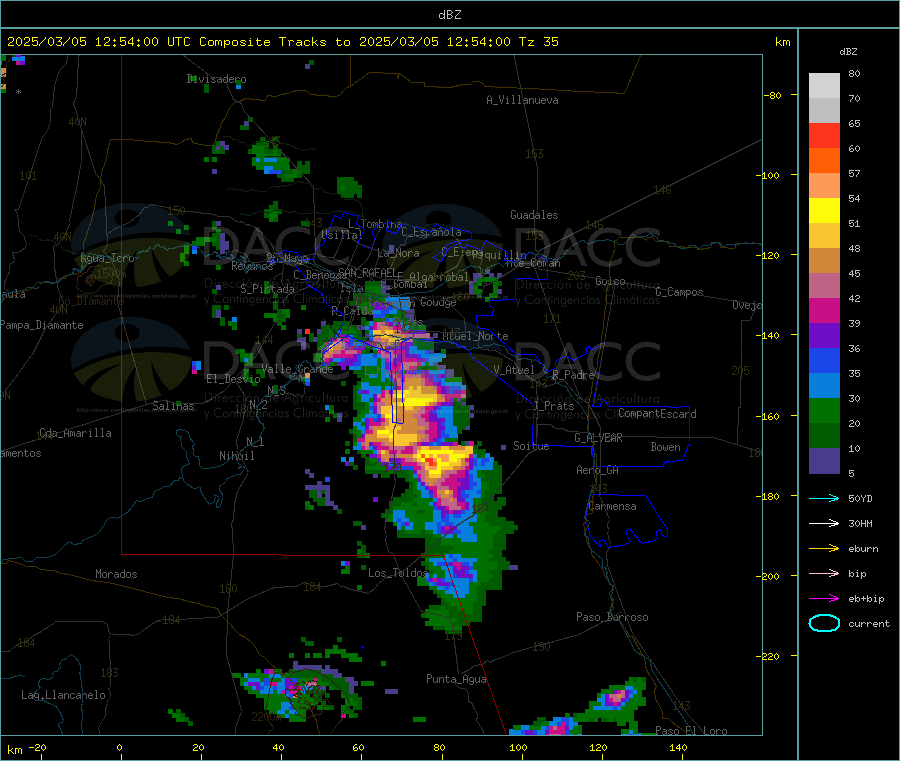The height and width of the screenshot is (761, 900).
Task: Click the Pampa_Diamante label
Action: coord(41,325)
